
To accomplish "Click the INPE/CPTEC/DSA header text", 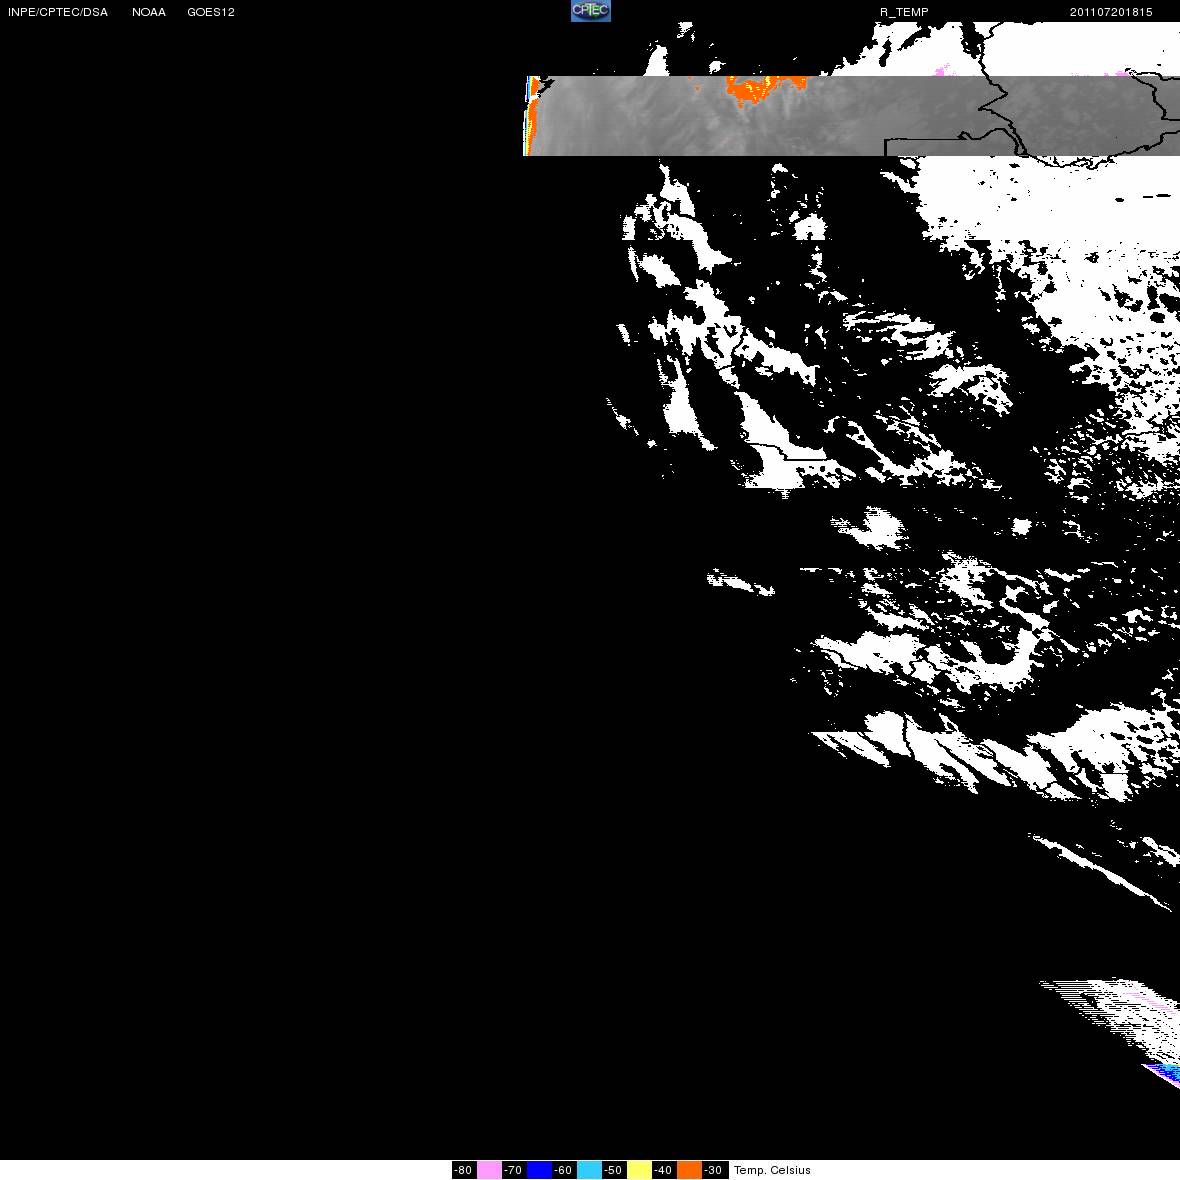I will (x=58, y=12).
